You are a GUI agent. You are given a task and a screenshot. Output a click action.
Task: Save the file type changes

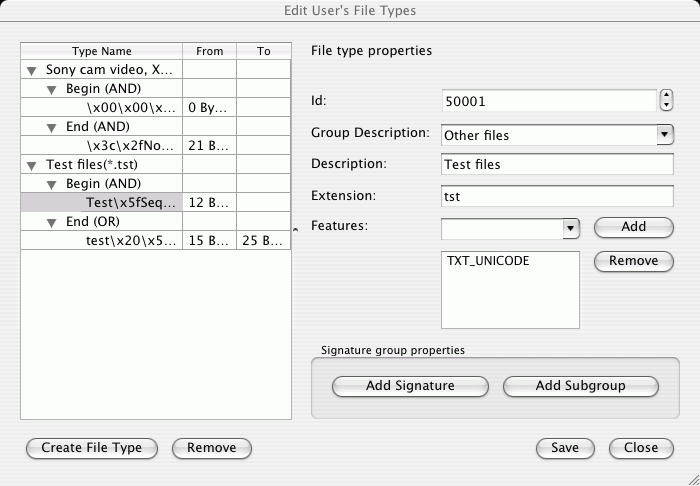tap(565, 448)
